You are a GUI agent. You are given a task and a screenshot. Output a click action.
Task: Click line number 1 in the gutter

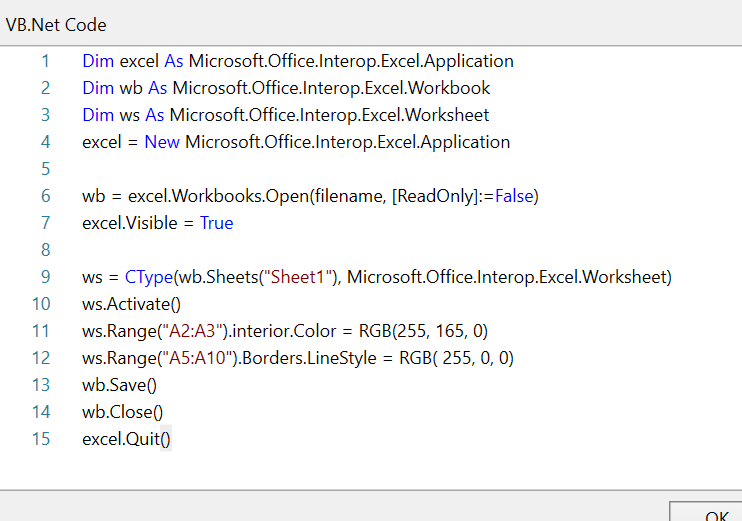(45, 61)
